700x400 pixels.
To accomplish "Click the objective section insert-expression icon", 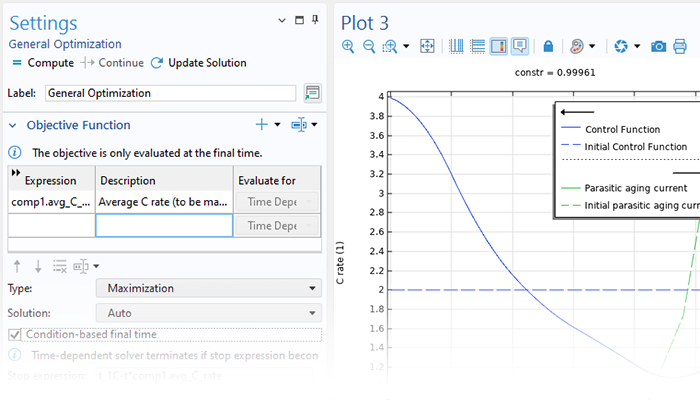I will 299,125.
